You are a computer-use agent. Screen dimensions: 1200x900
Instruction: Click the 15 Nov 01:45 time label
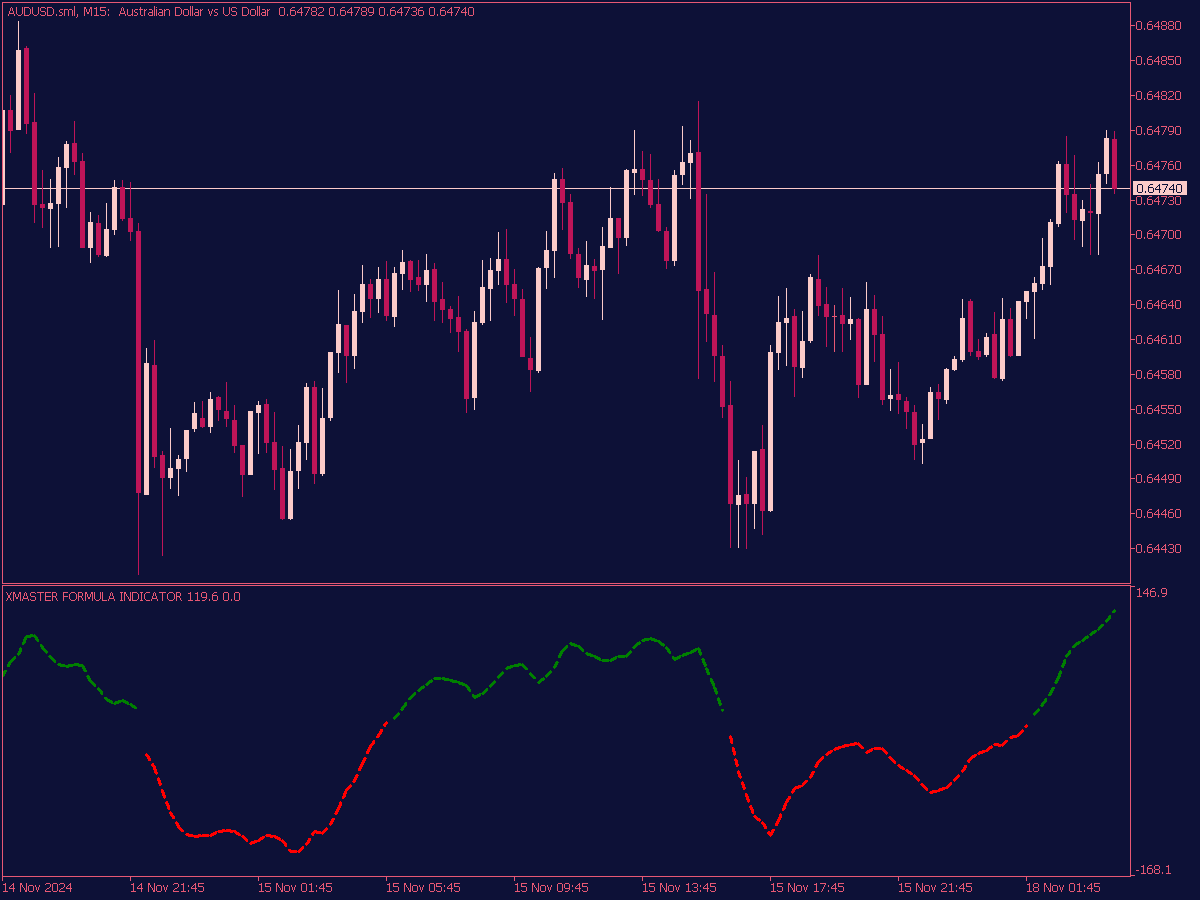(295, 888)
